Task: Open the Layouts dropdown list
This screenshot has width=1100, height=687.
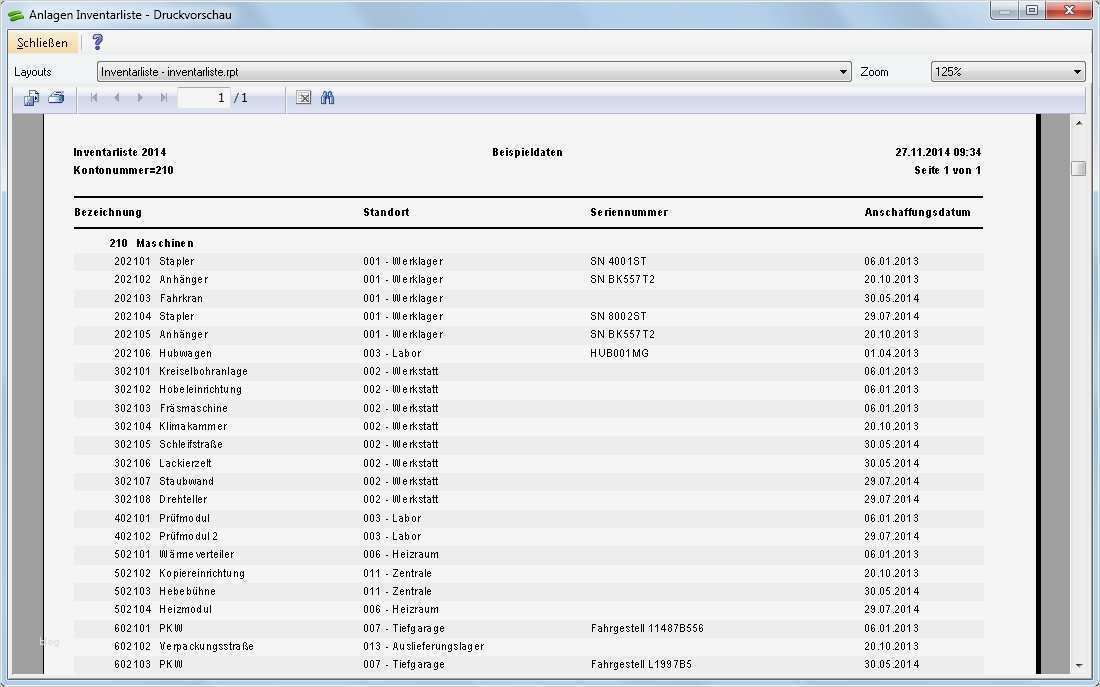Action: click(474, 72)
